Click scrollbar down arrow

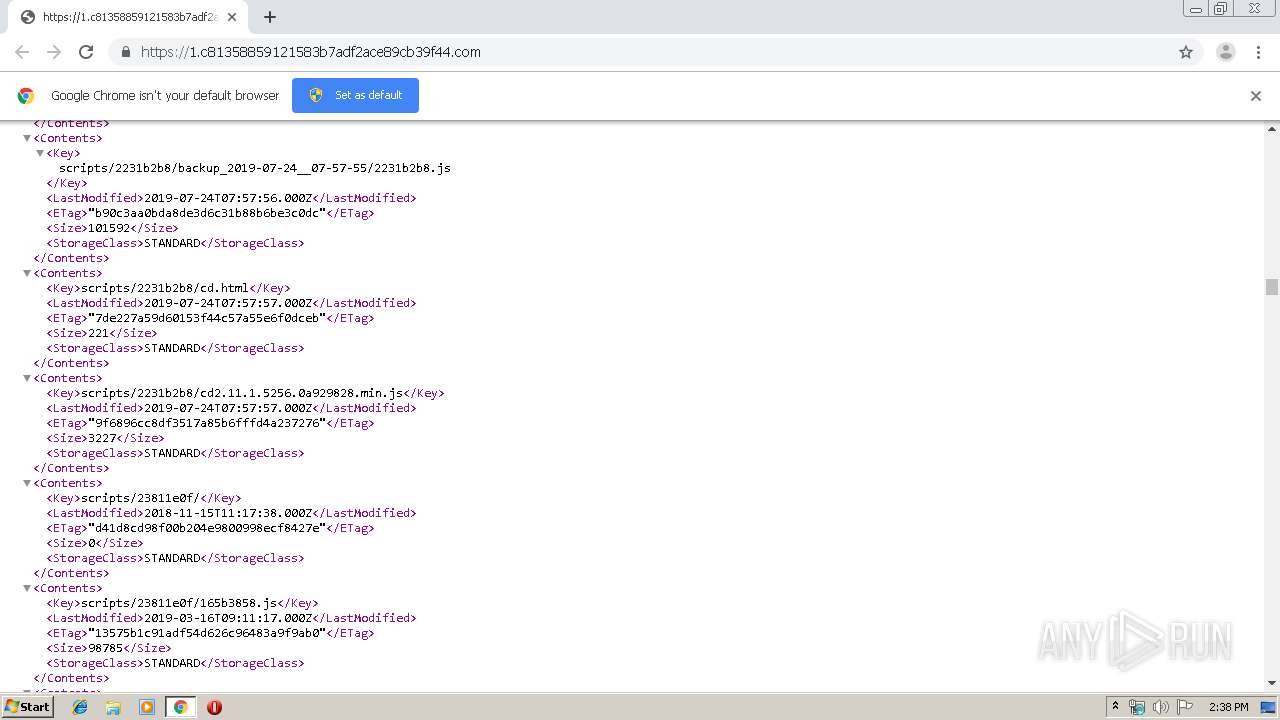(1271, 683)
